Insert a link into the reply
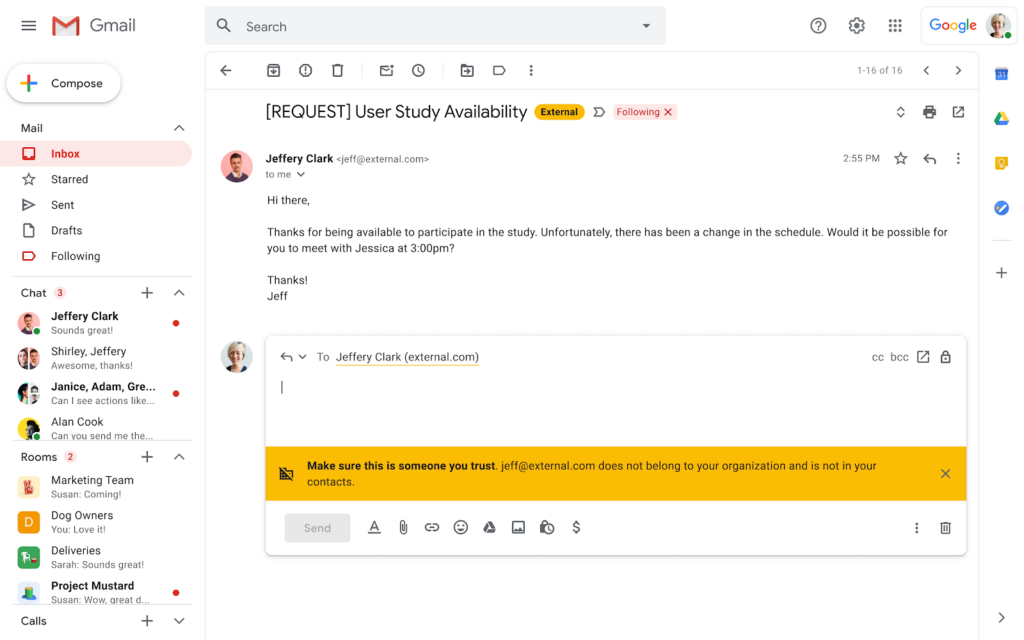This screenshot has width=1024, height=640. (x=432, y=527)
